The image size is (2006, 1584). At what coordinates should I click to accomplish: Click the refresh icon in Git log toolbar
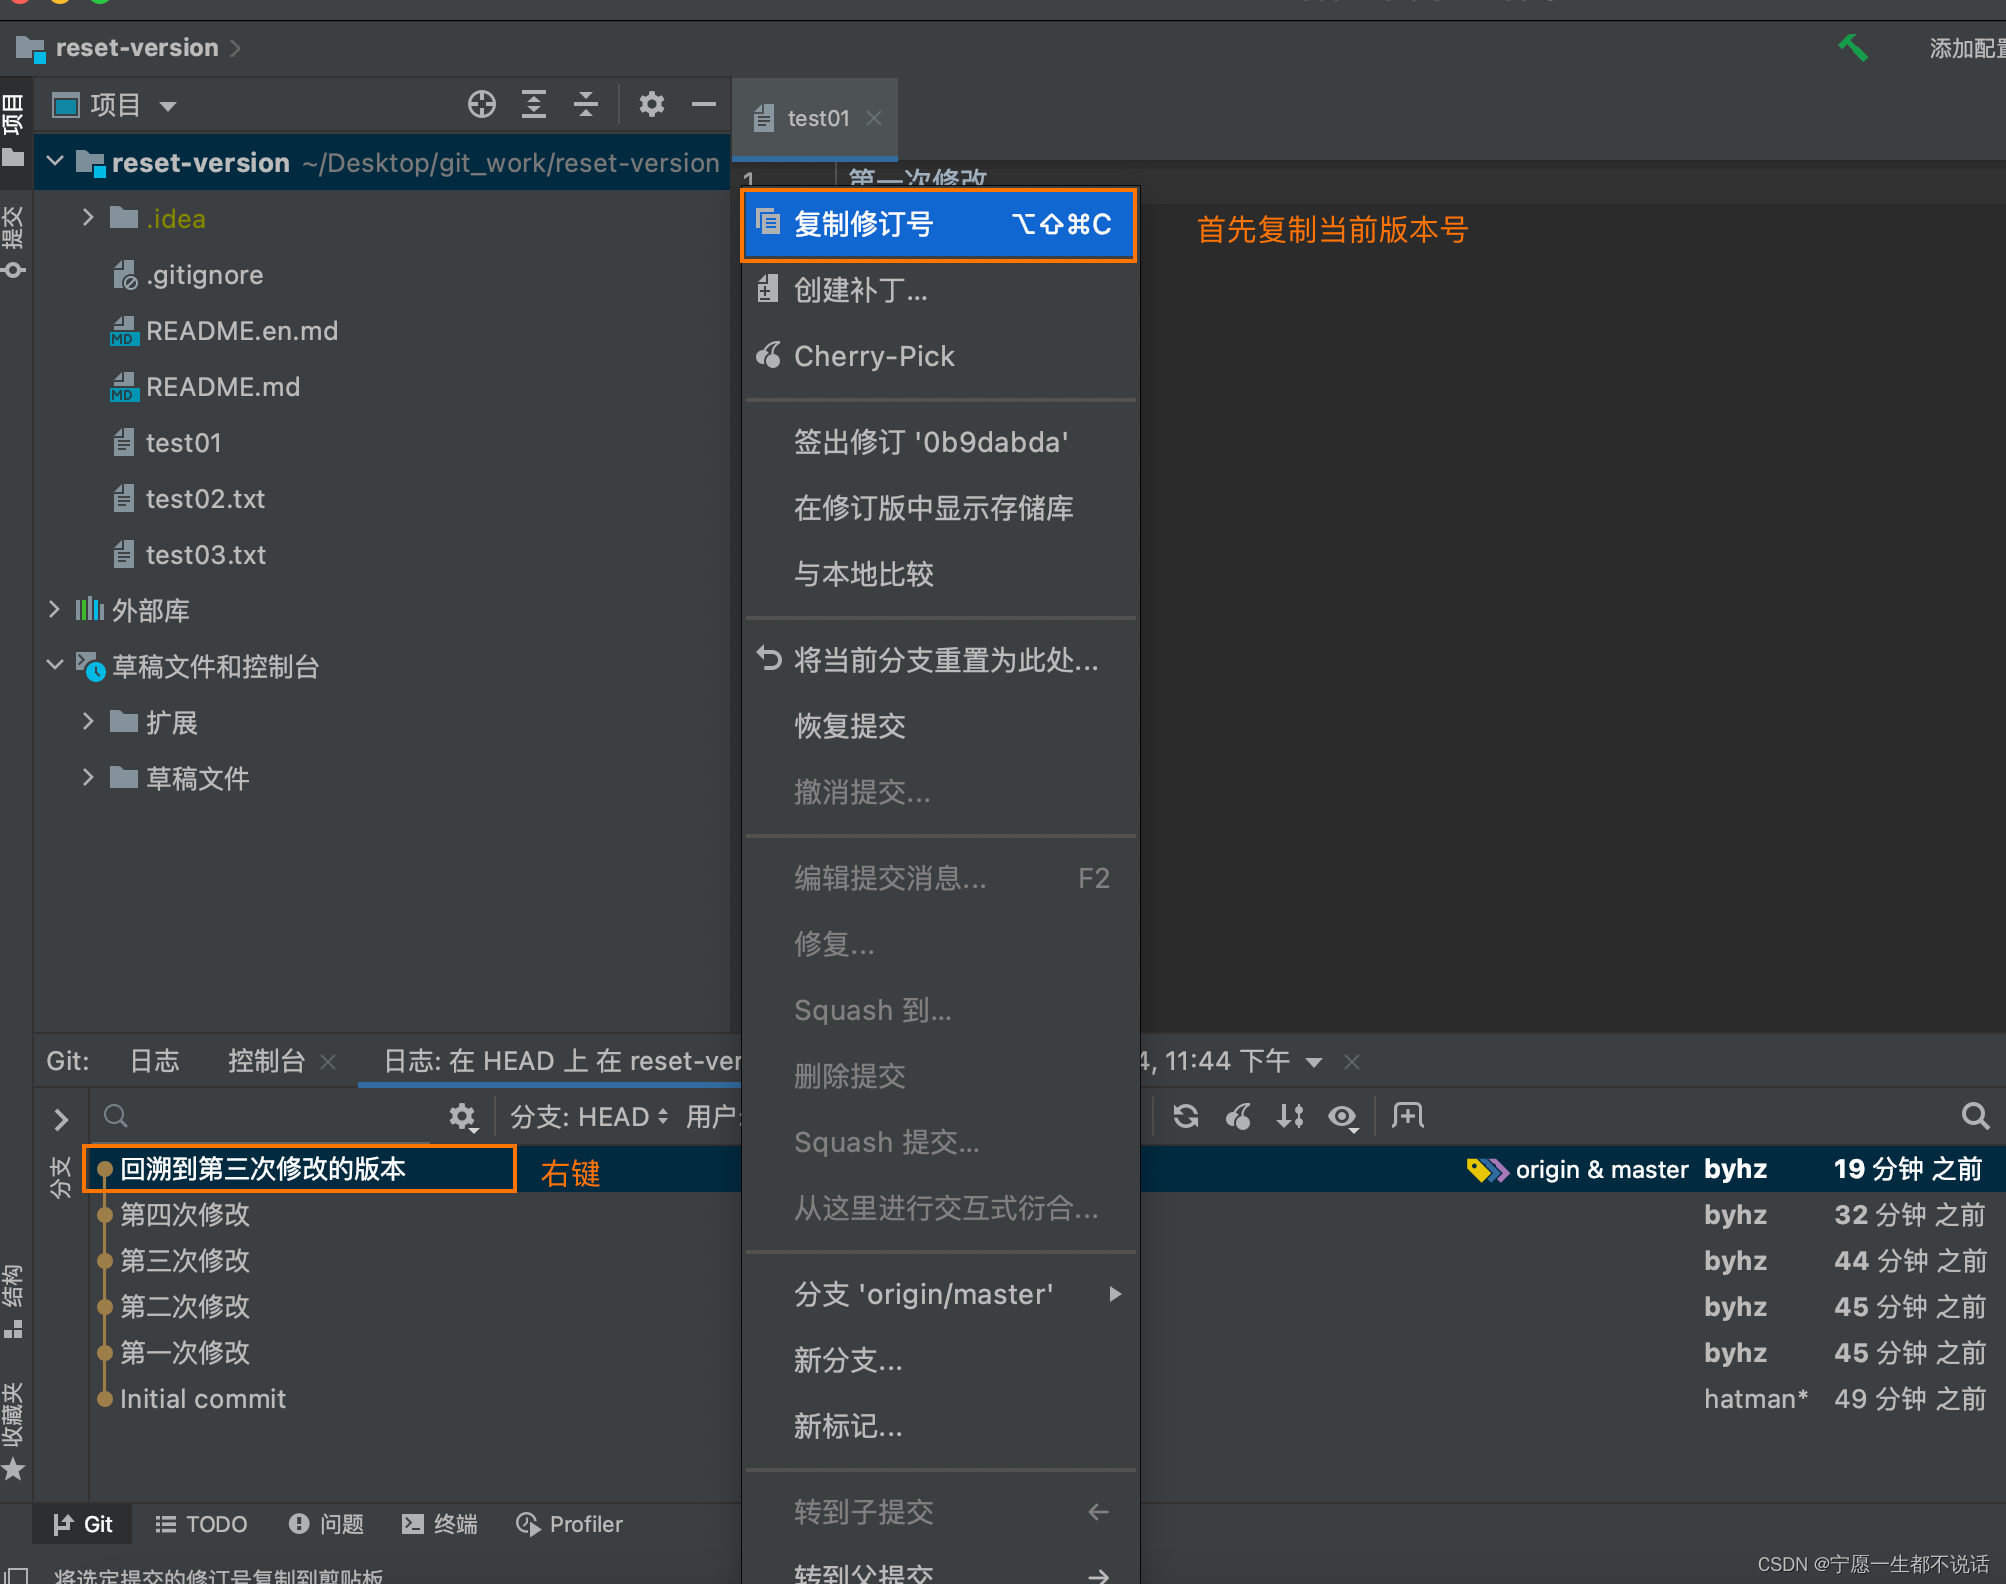(1186, 1116)
